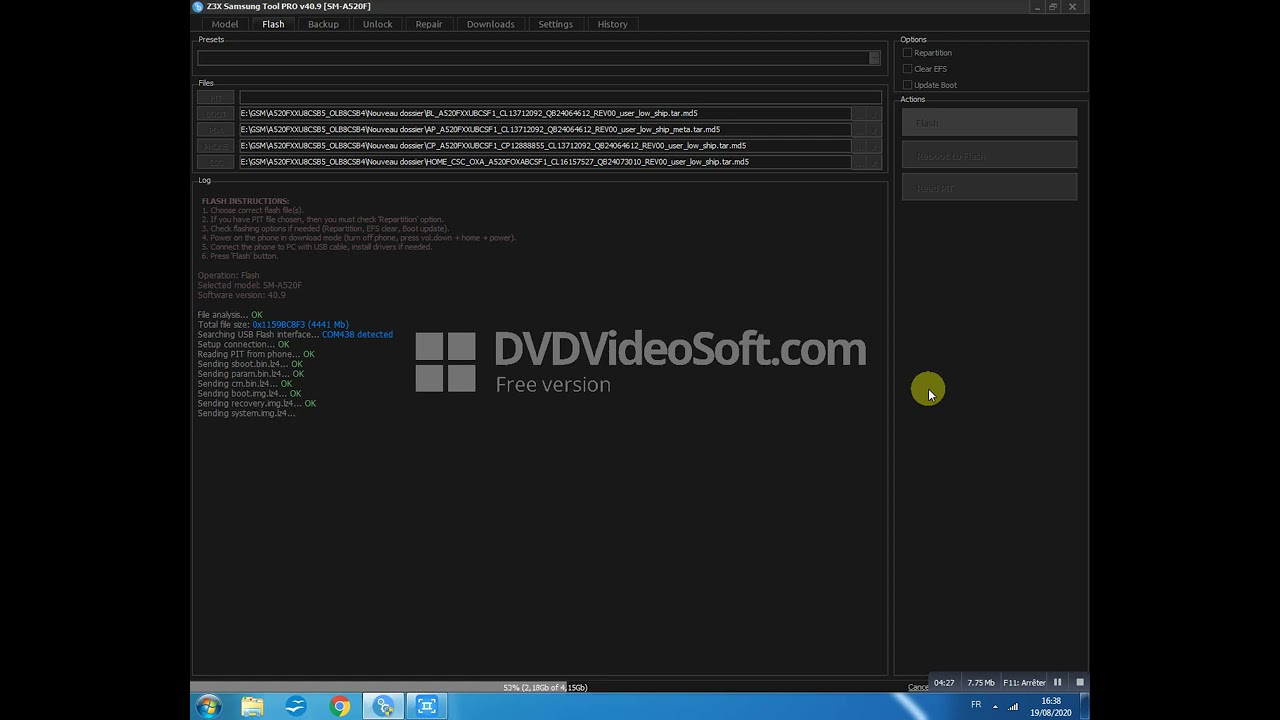
Task: Open the Model tab
Action: [x=225, y=24]
